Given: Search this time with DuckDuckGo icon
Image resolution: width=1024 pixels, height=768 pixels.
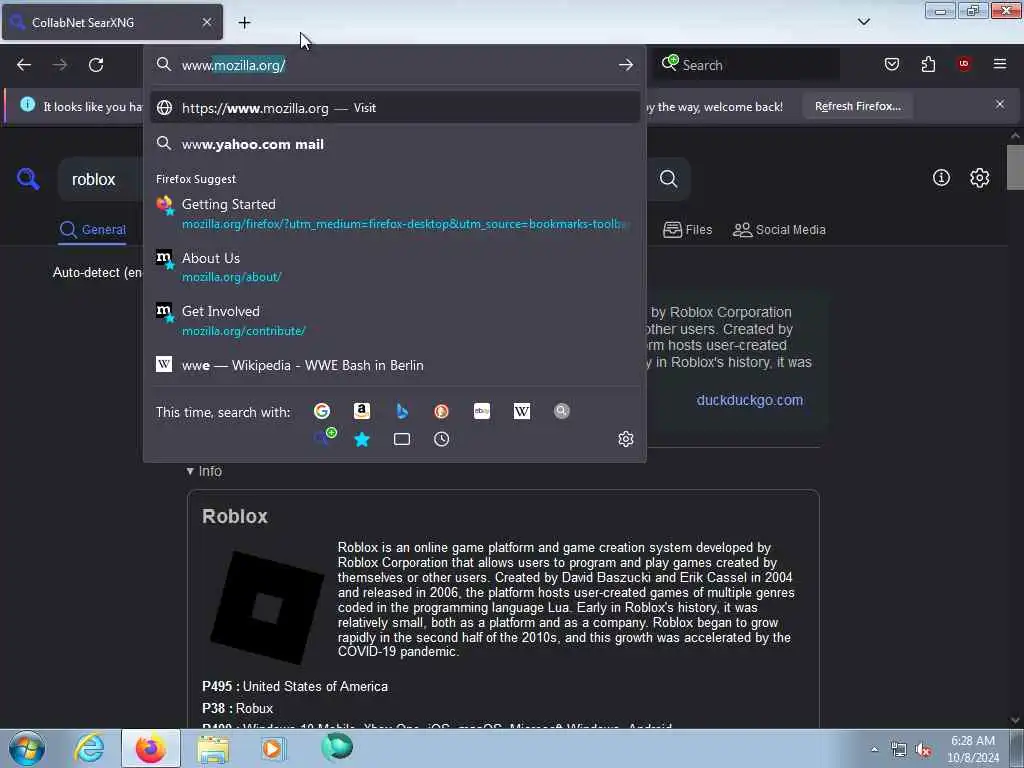Looking at the screenshot, I should 441,411.
